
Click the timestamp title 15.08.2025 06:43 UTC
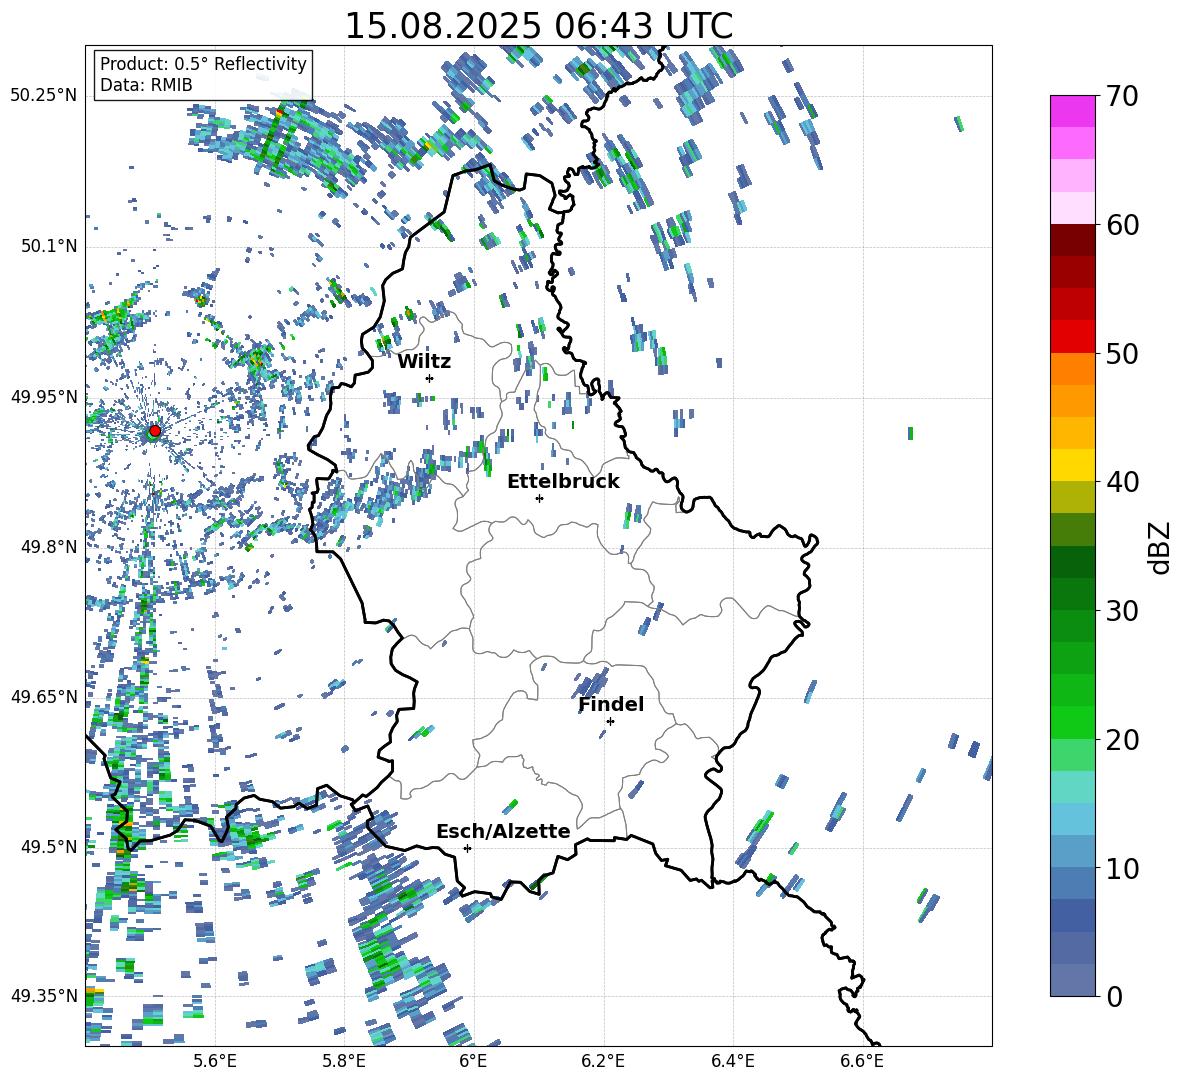coord(538,26)
